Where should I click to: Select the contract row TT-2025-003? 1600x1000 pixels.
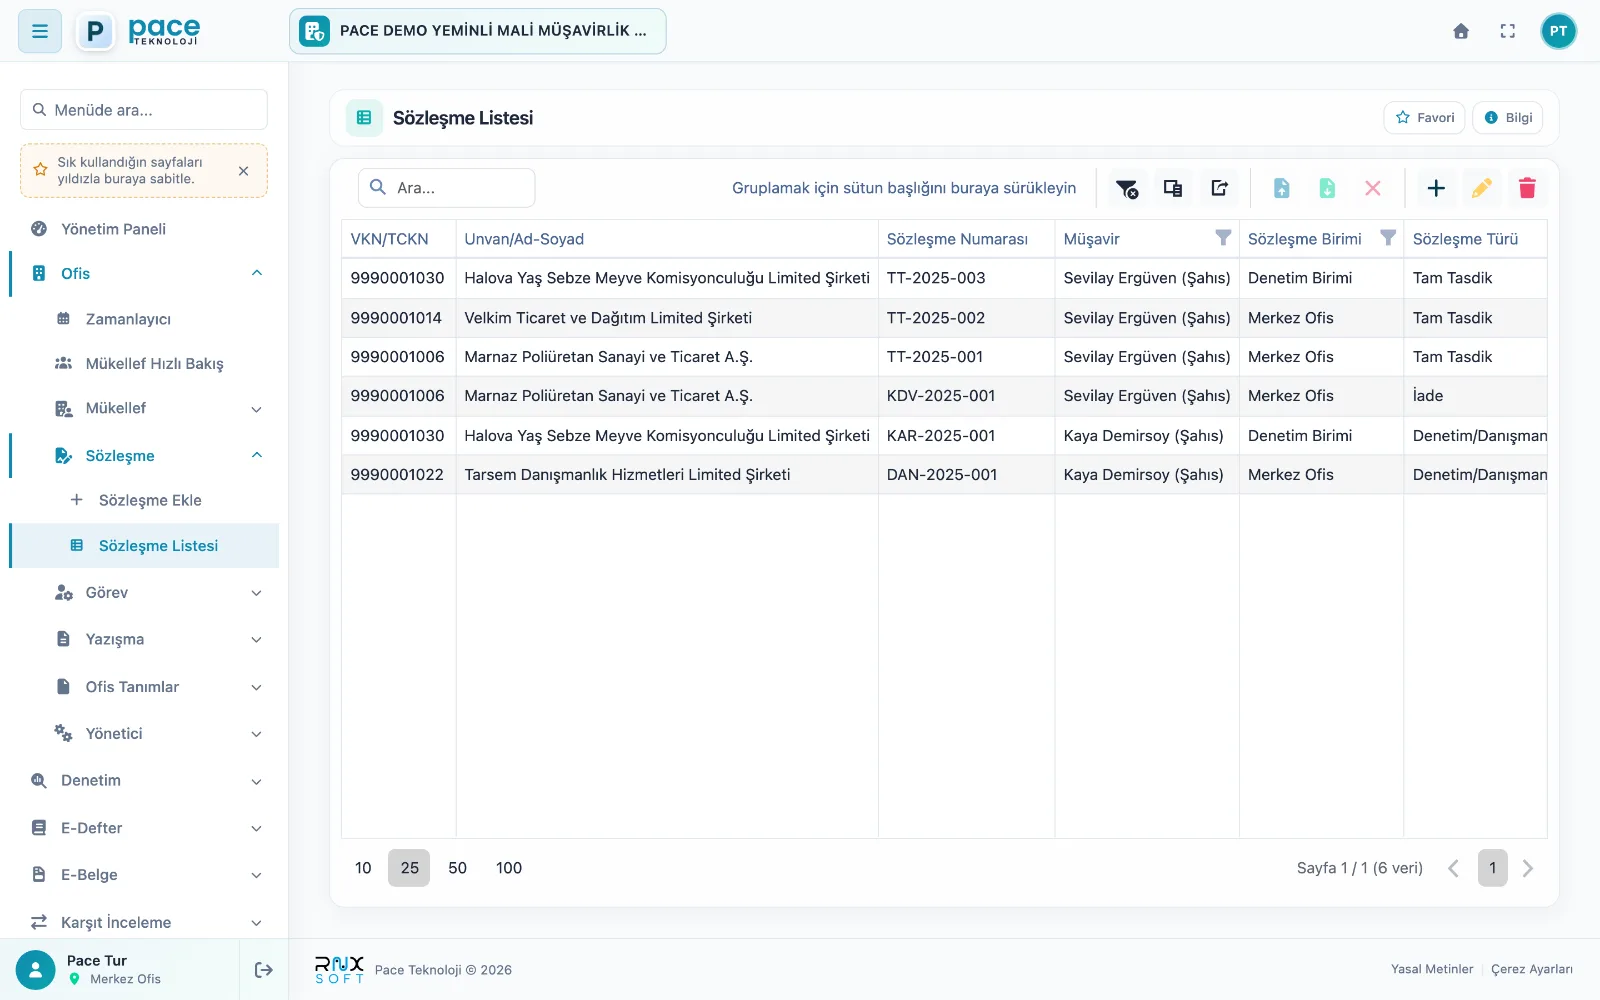click(944, 278)
